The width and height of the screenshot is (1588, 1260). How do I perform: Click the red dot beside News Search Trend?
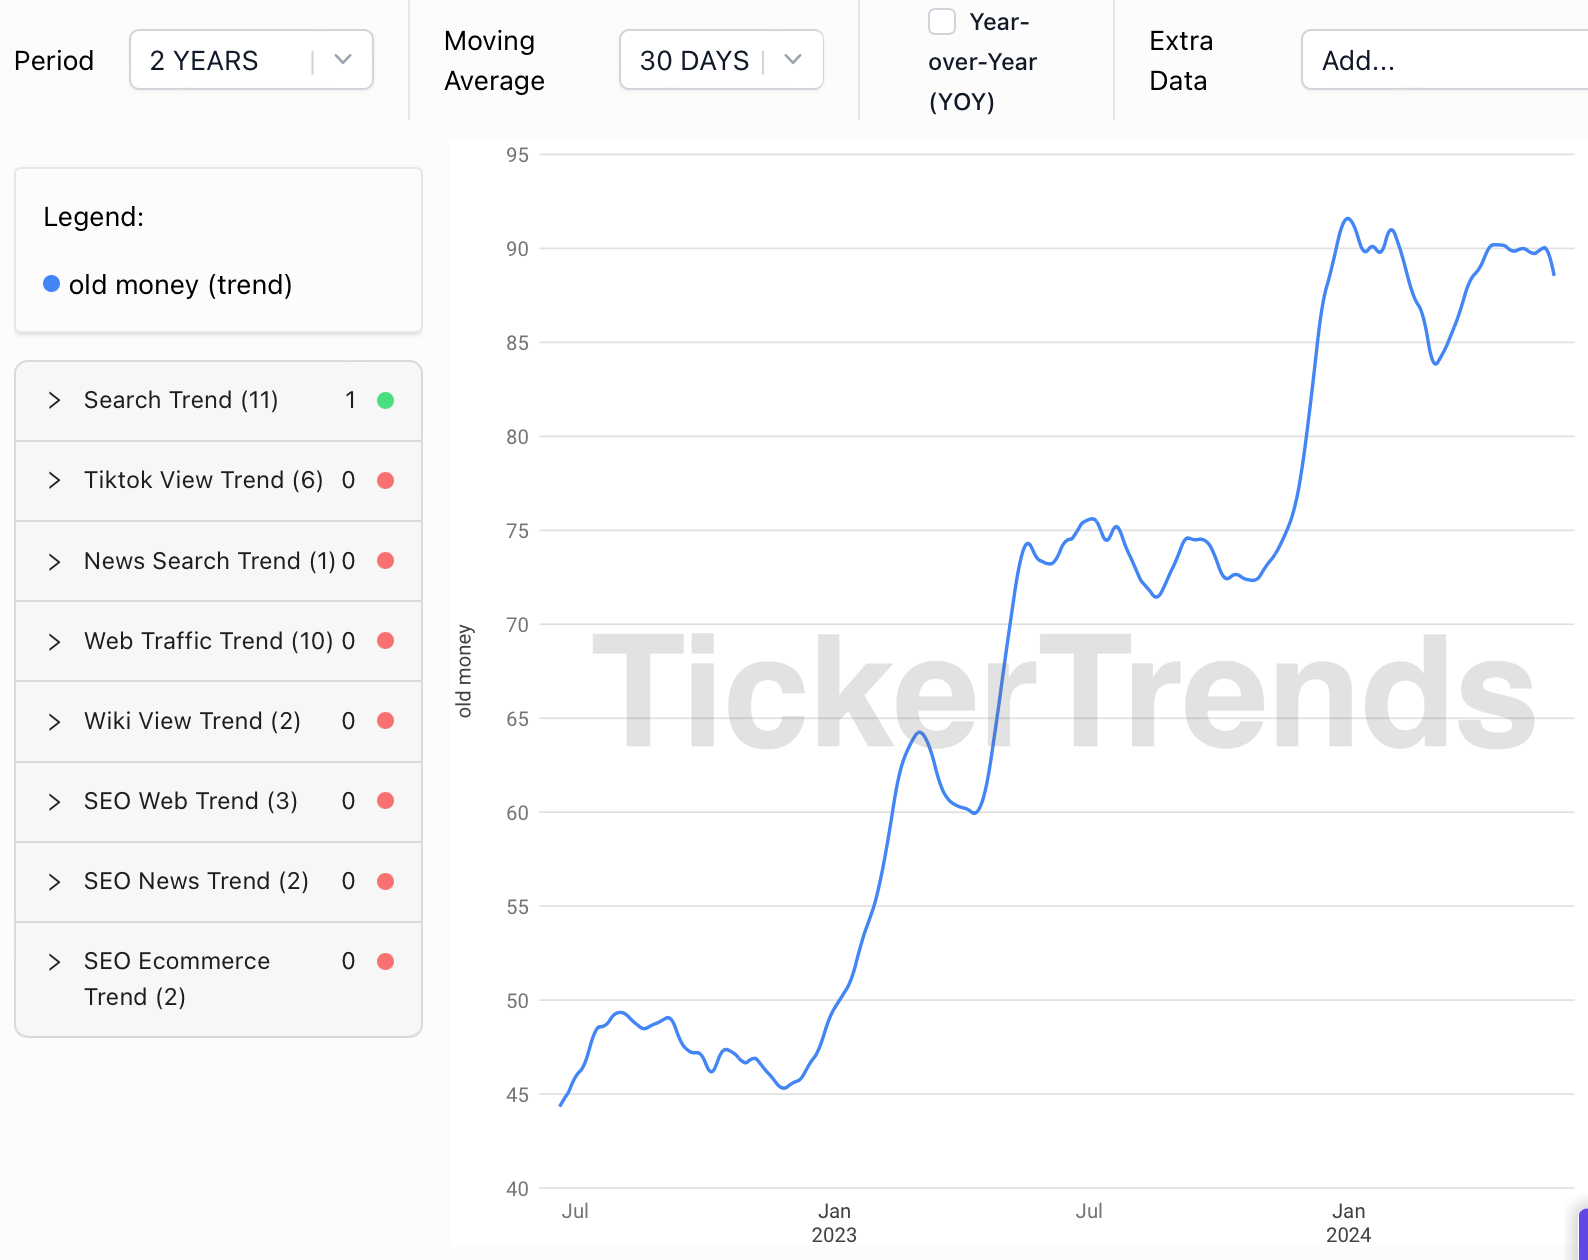[385, 561]
